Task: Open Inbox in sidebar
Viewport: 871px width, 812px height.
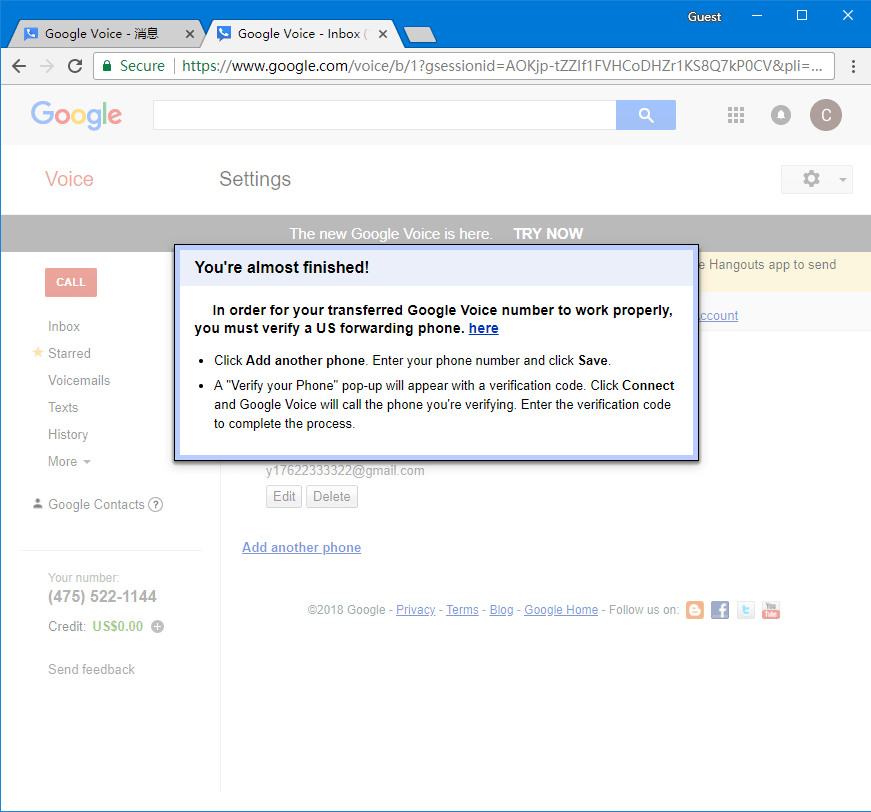Action: point(64,327)
